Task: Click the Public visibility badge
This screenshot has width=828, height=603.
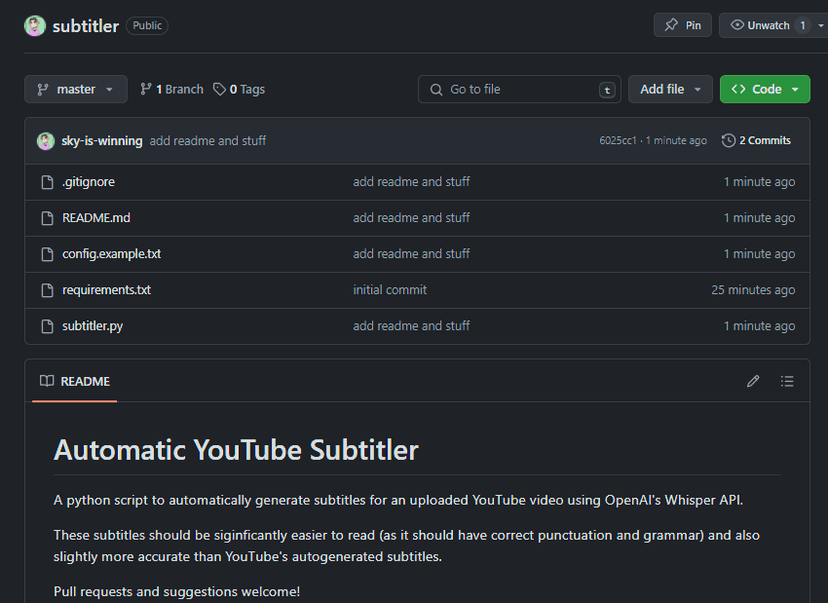Action: click(x=147, y=26)
